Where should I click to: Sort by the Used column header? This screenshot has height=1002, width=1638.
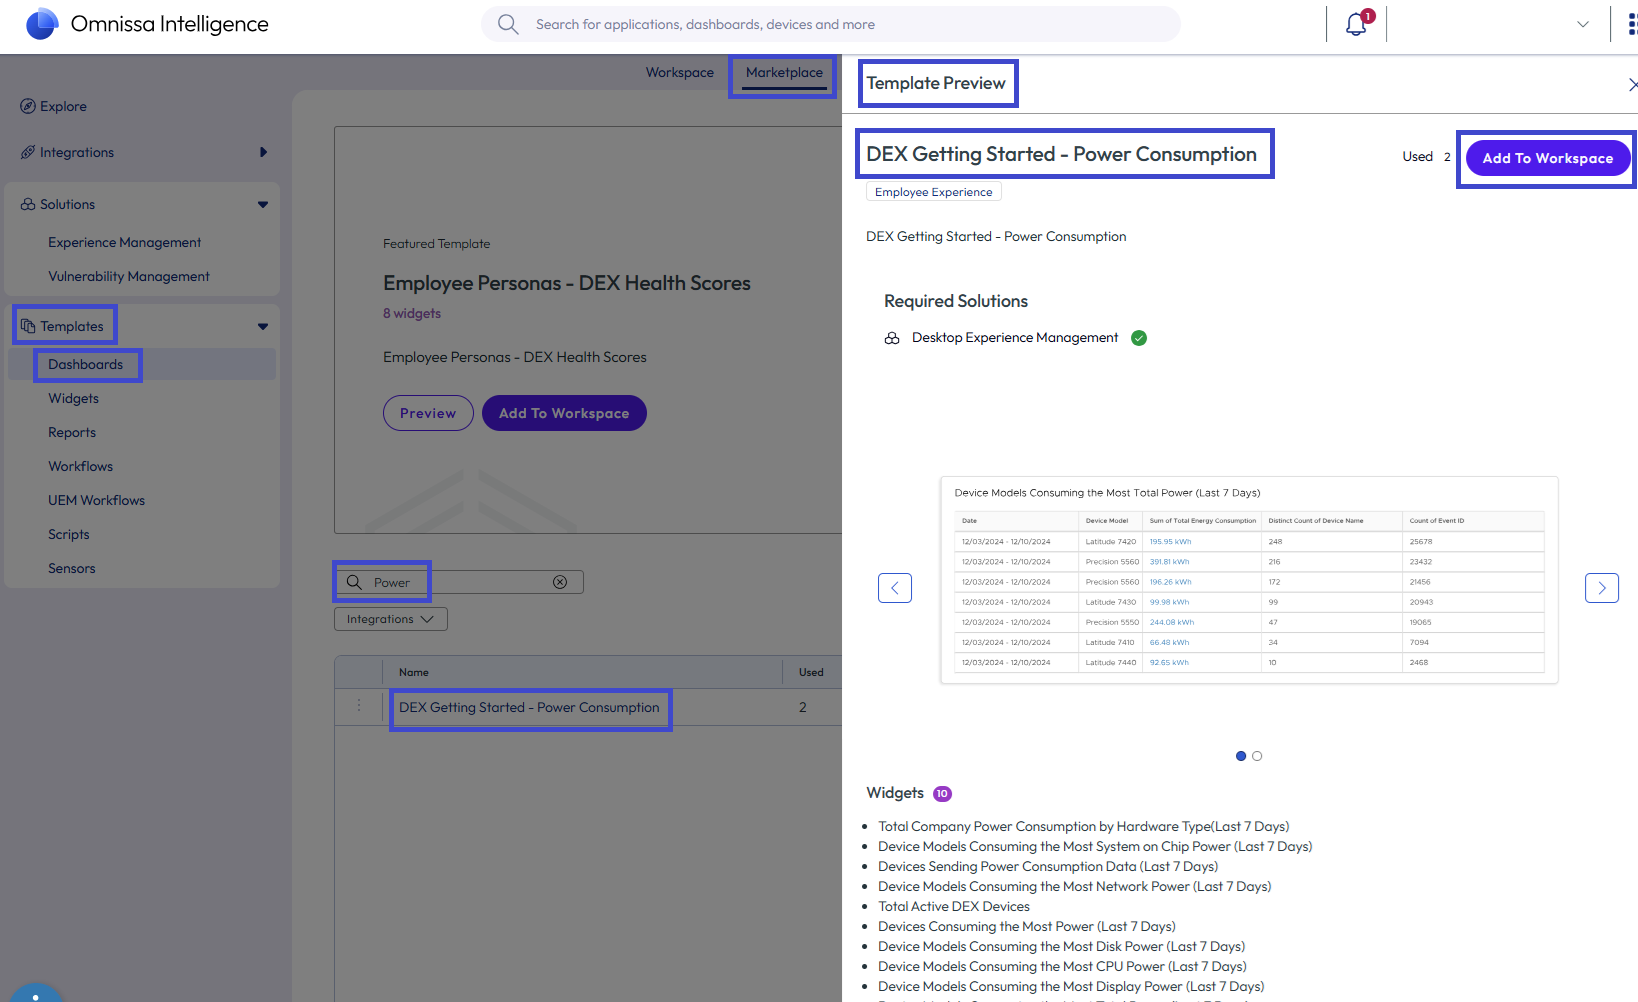(811, 672)
